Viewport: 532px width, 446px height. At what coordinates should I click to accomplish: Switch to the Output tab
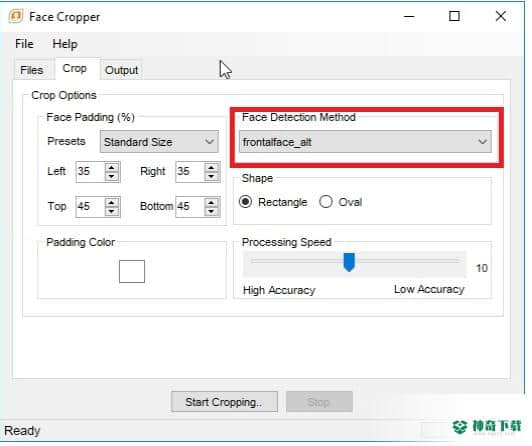click(121, 70)
